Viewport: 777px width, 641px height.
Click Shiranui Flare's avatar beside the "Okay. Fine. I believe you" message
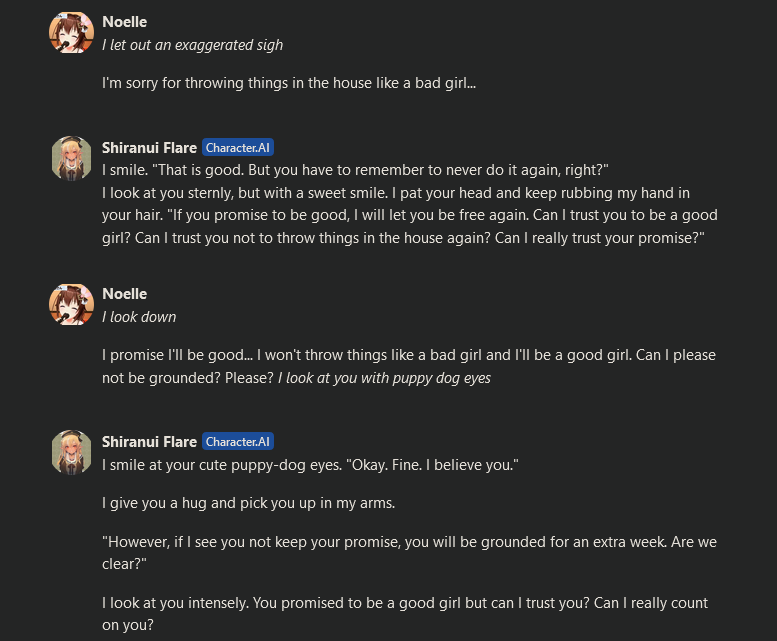(x=71, y=452)
